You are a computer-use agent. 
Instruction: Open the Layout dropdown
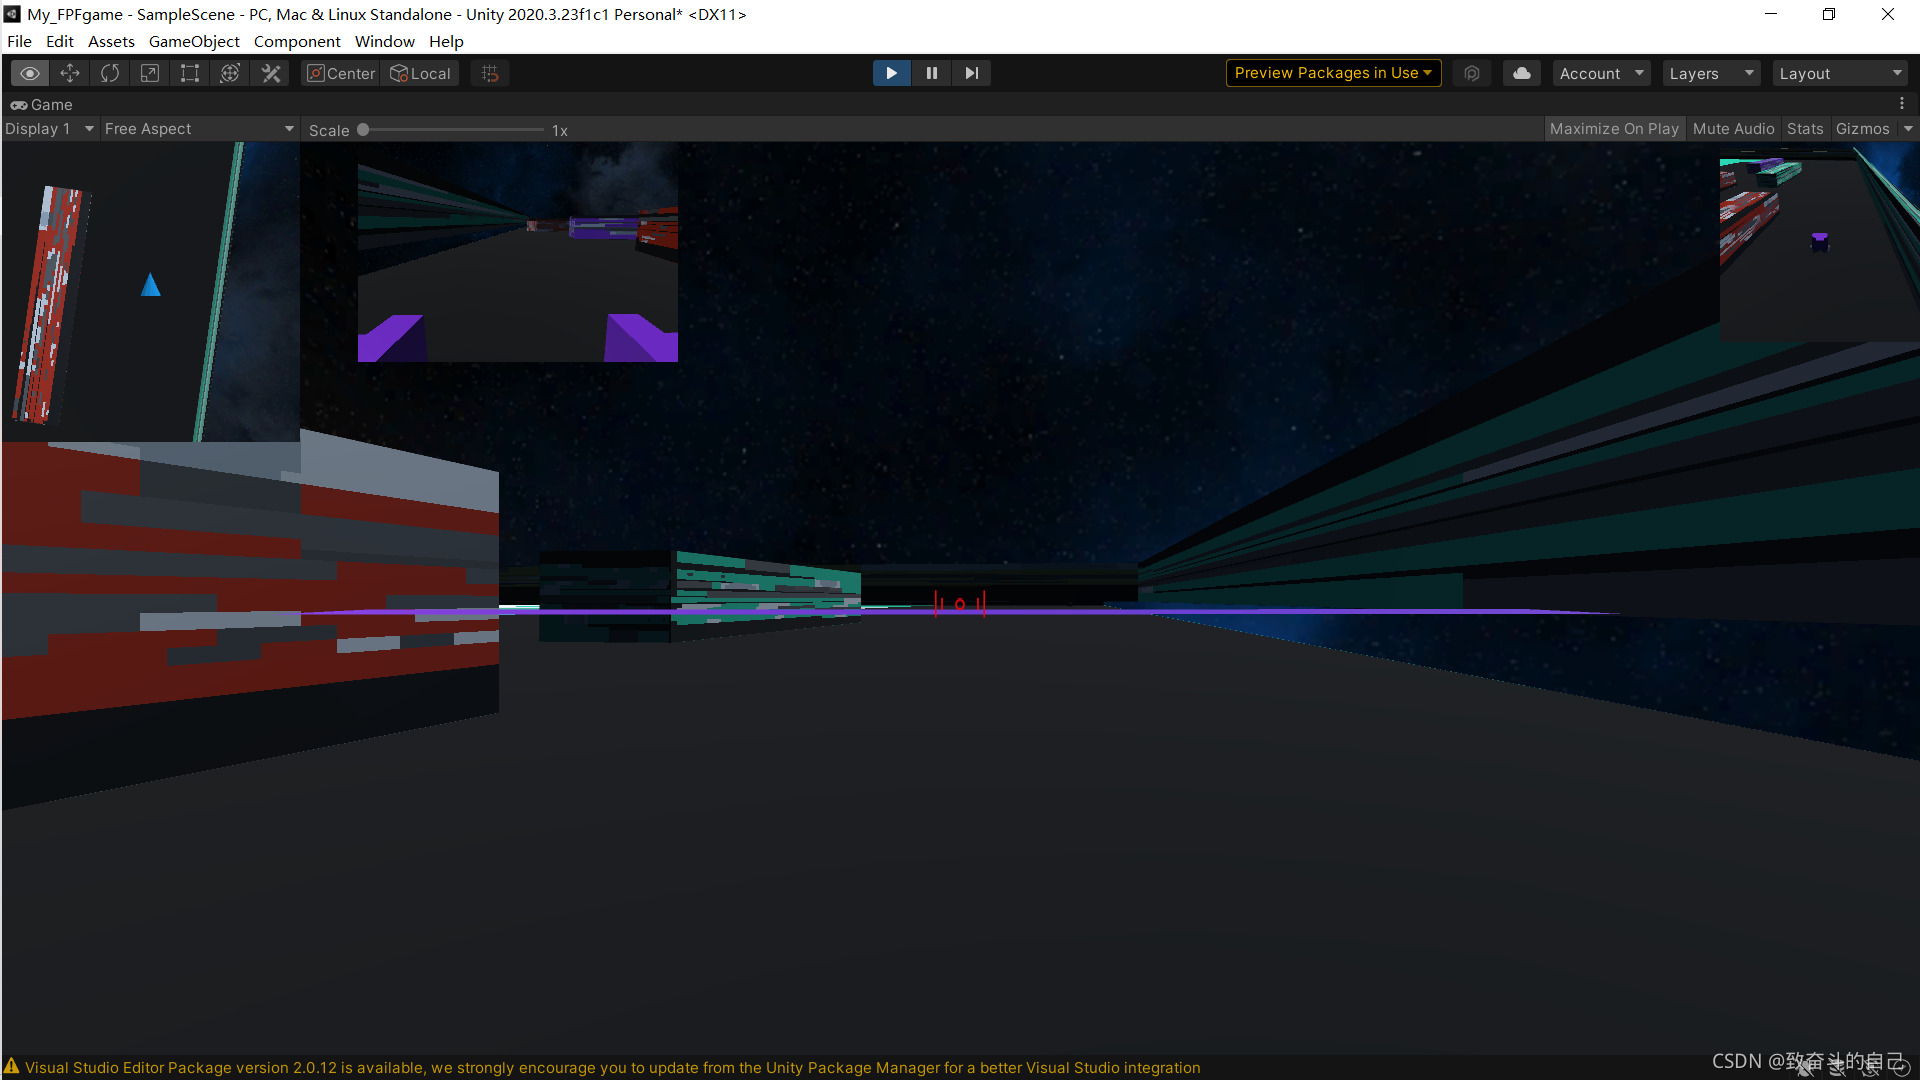tap(1840, 73)
